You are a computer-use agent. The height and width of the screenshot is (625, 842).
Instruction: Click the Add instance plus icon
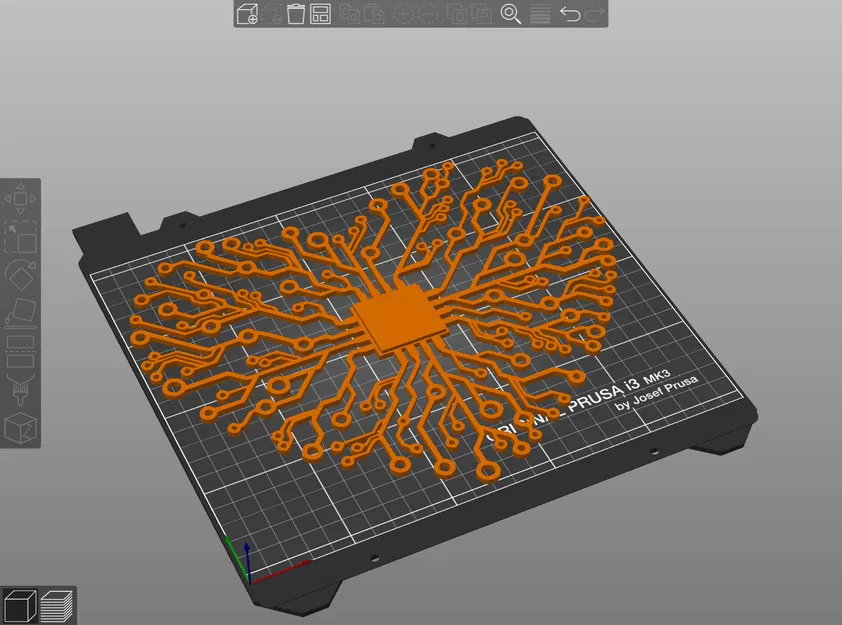[x=403, y=13]
